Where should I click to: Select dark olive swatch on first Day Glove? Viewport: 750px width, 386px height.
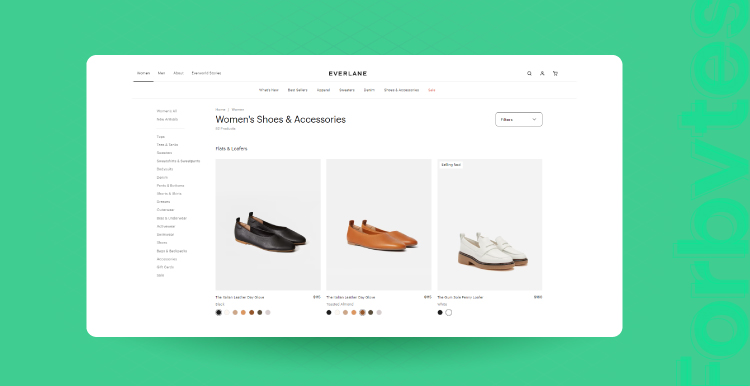[x=260, y=312]
